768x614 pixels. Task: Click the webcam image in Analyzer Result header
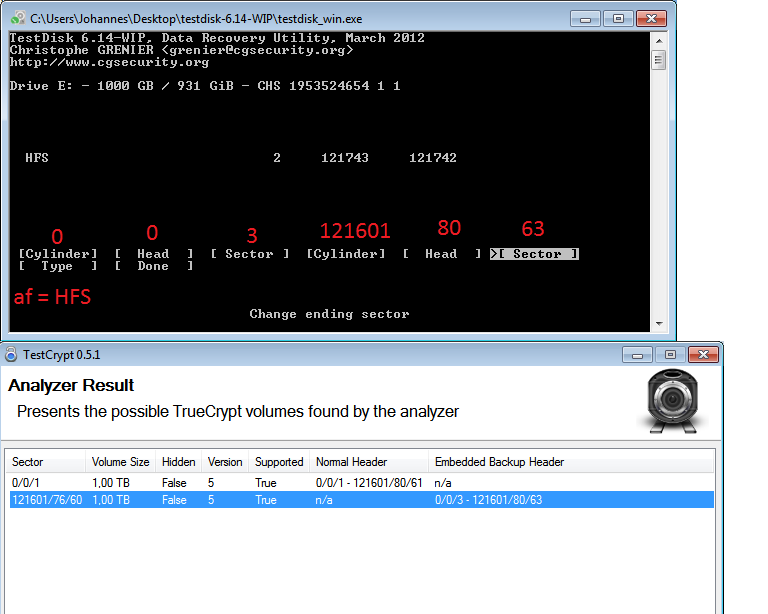672,401
